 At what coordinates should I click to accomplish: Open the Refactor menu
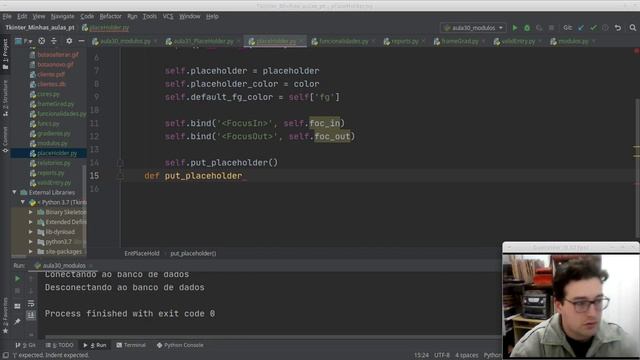coord(111,16)
